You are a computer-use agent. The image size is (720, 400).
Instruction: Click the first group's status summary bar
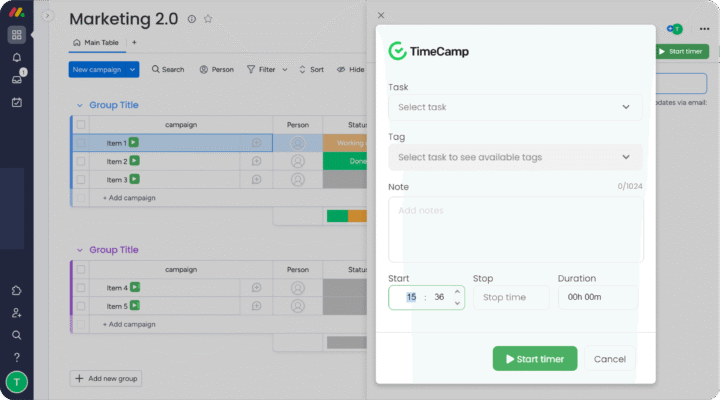[347, 216]
